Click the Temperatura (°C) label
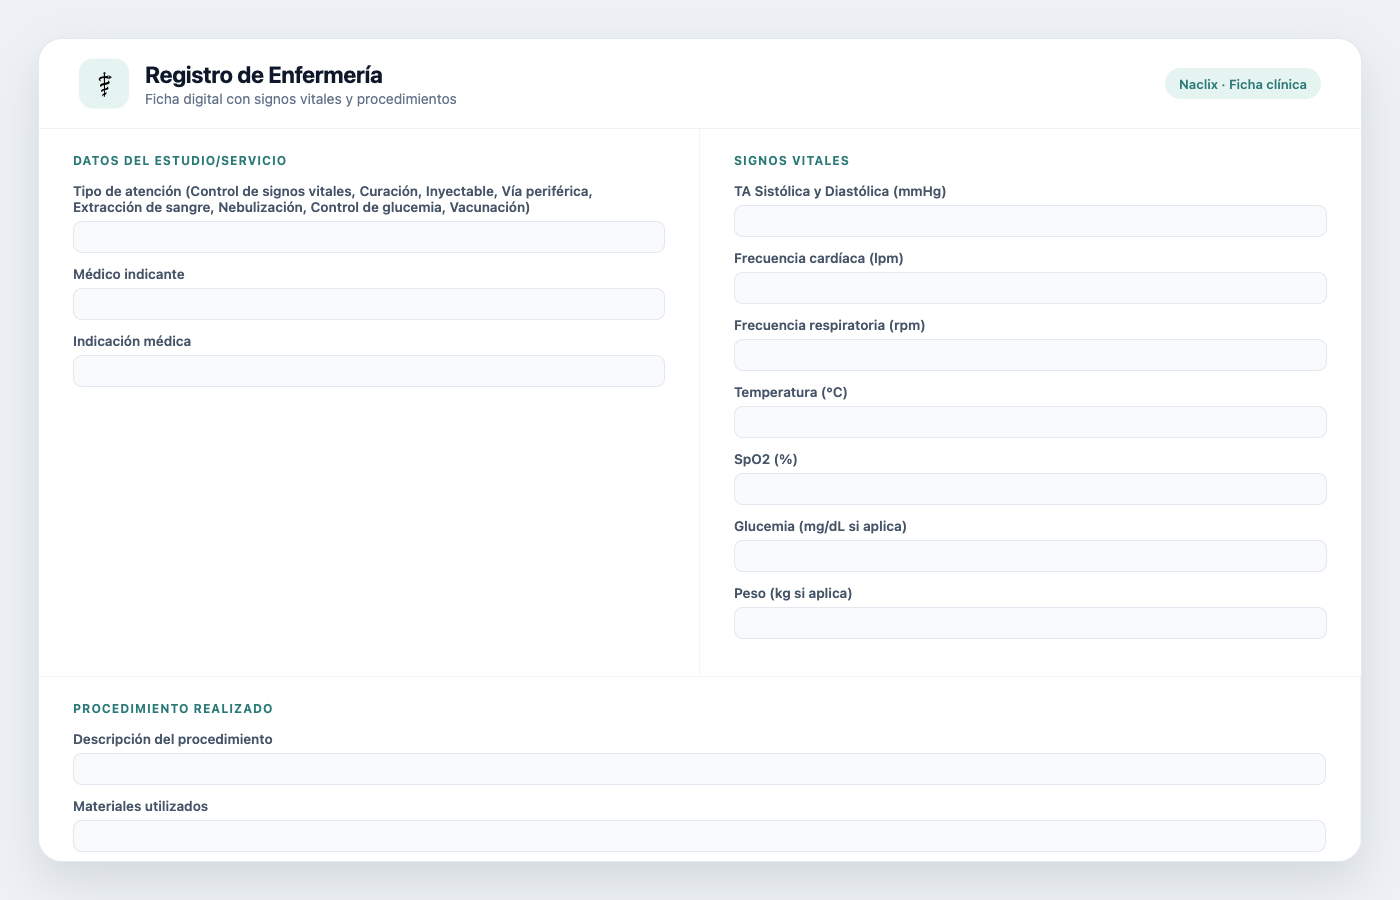This screenshot has height=900, width=1400. tap(791, 392)
